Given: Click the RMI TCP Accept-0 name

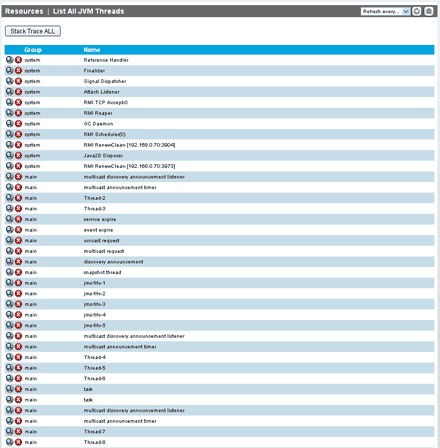Looking at the screenshot, I should (x=106, y=103).
